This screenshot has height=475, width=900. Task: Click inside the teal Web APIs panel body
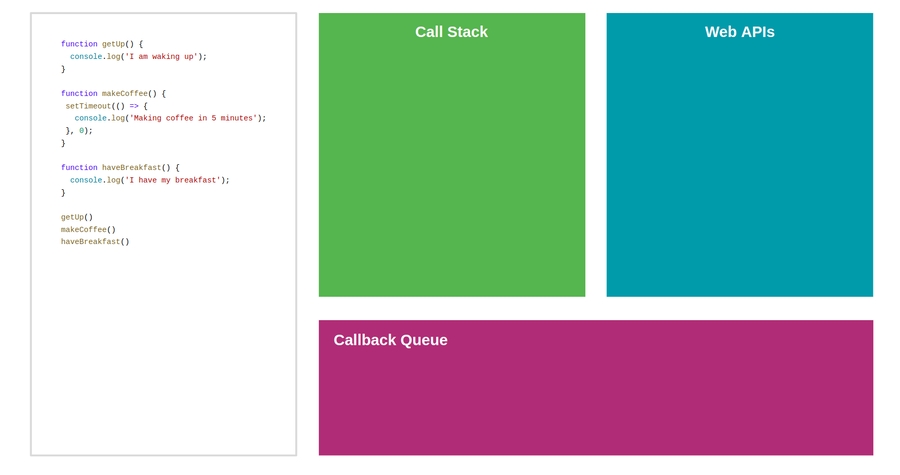pyautogui.click(x=739, y=170)
